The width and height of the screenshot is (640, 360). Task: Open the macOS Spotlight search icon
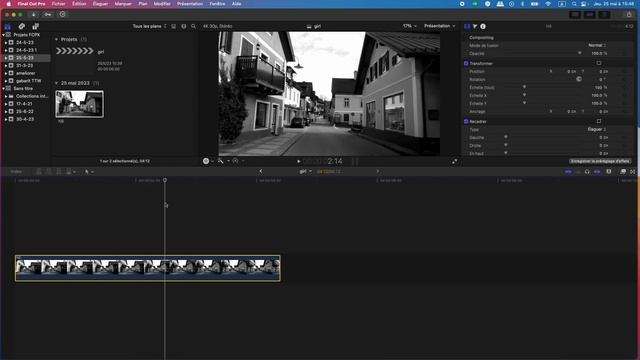574,4
